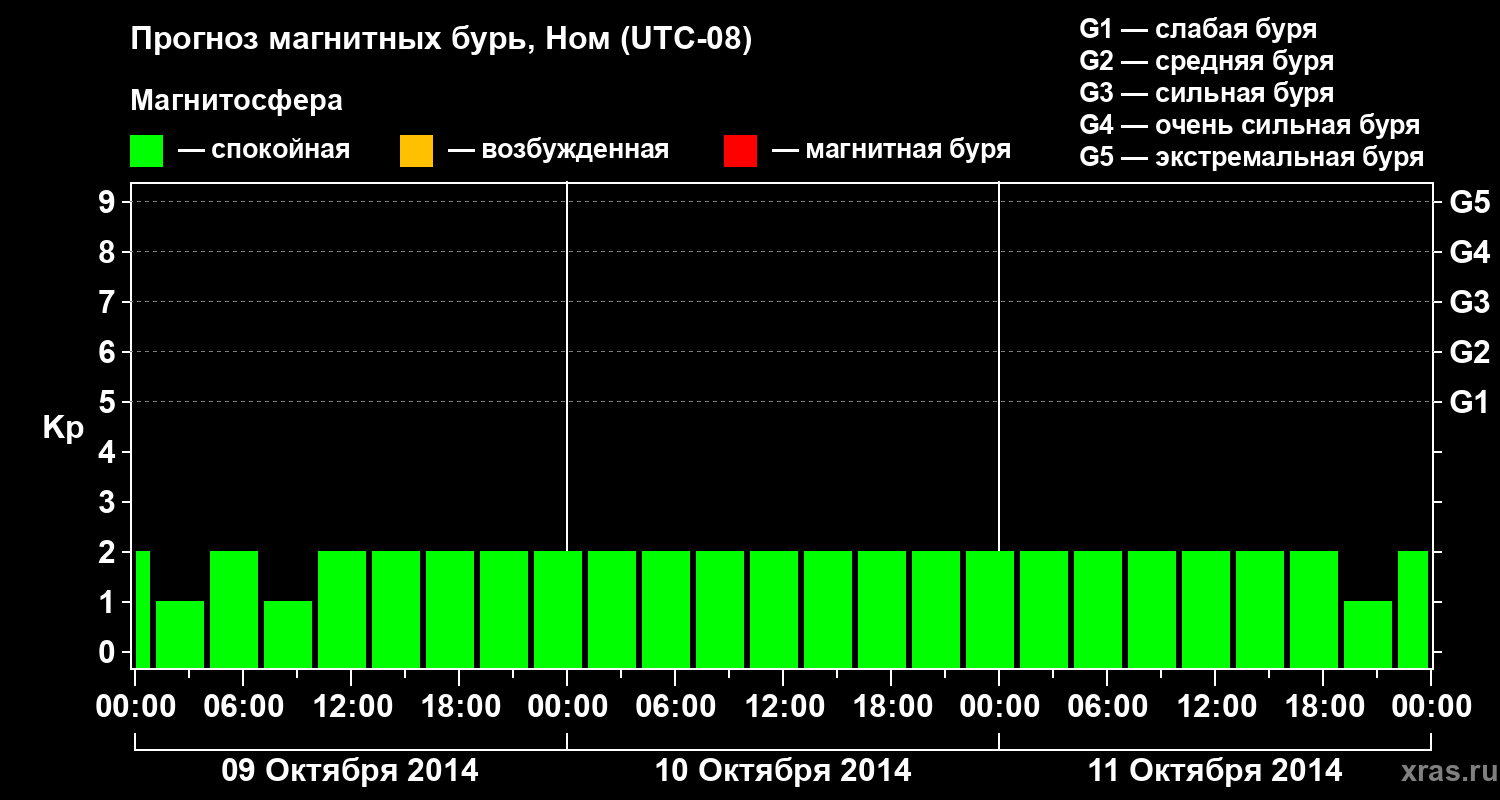Image resolution: width=1500 pixels, height=800 pixels.
Task: Select the '10 Октября 2014' date label
Action: click(783, 771)
